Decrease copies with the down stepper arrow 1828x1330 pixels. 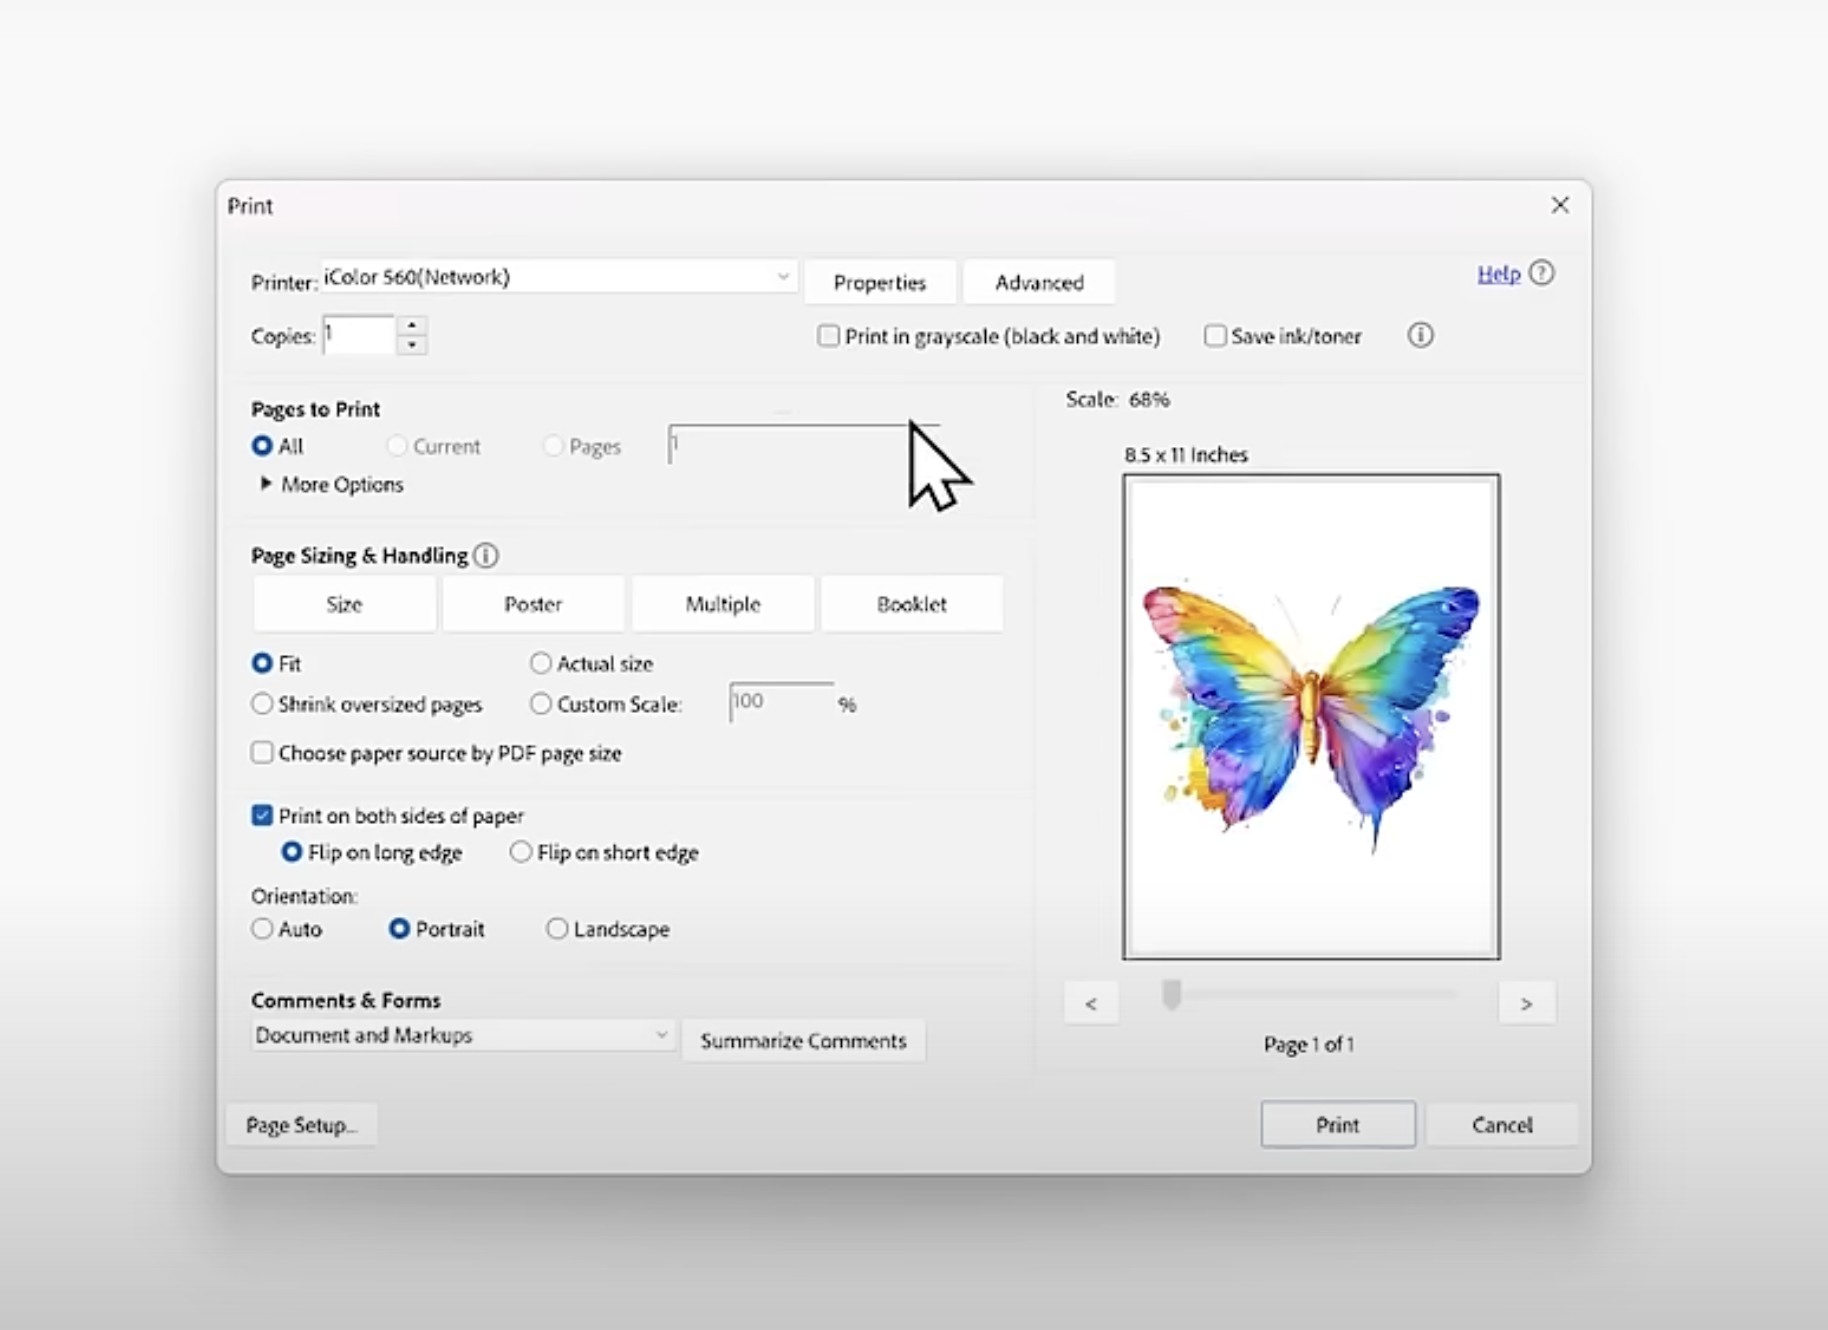[412, 345]
